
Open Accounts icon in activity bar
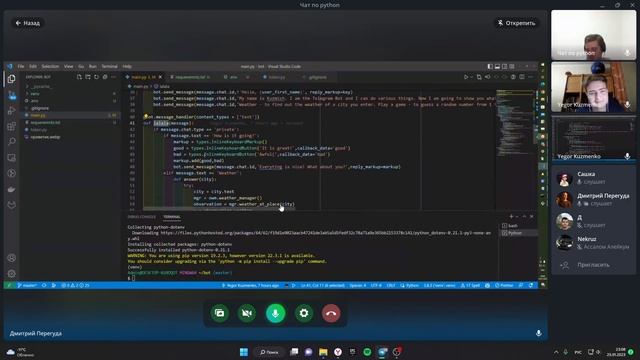click(x=11, y=258)
